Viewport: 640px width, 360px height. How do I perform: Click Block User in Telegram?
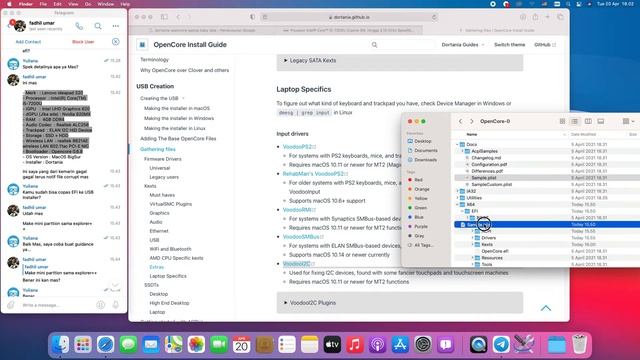click(83, 42)
